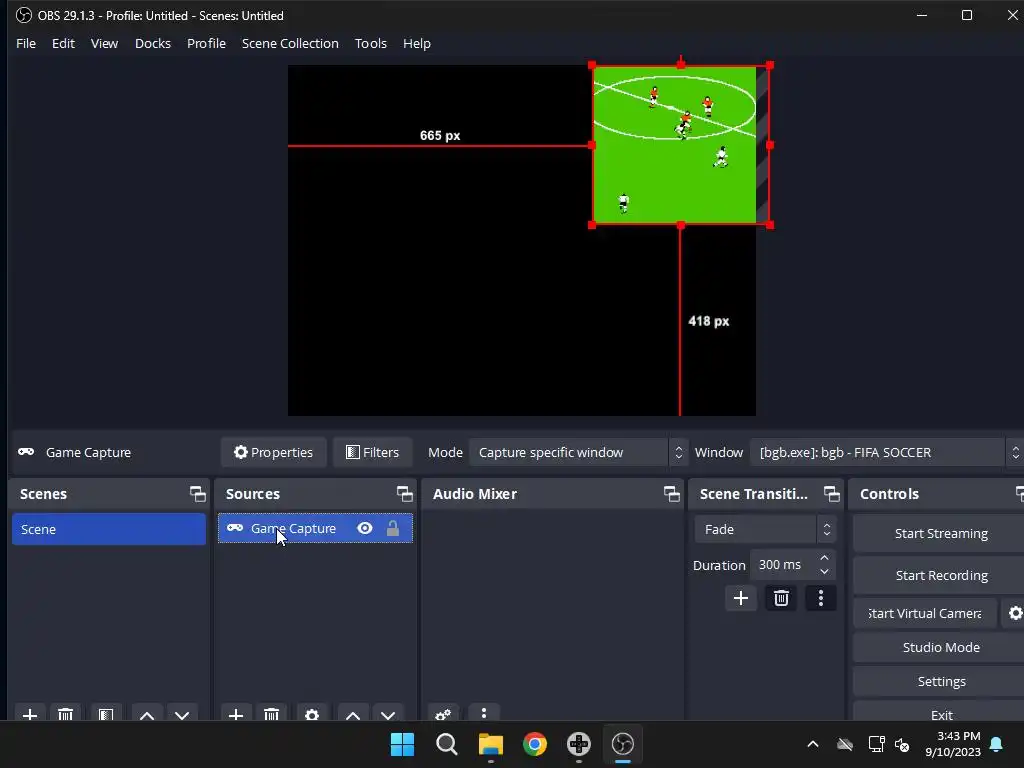Open the Tools menu
The width and height of the screenshot is (1024, 768).
coord(370,43)
